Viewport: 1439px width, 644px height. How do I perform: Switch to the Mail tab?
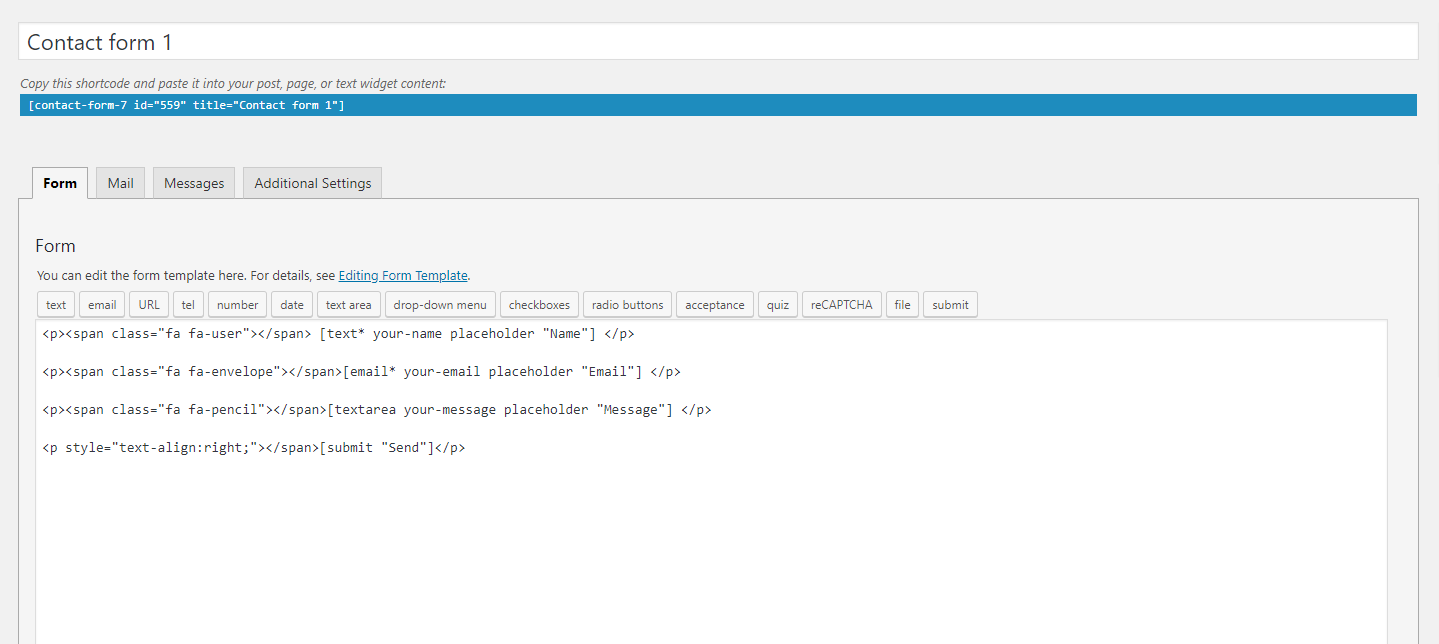pos(120,183)
